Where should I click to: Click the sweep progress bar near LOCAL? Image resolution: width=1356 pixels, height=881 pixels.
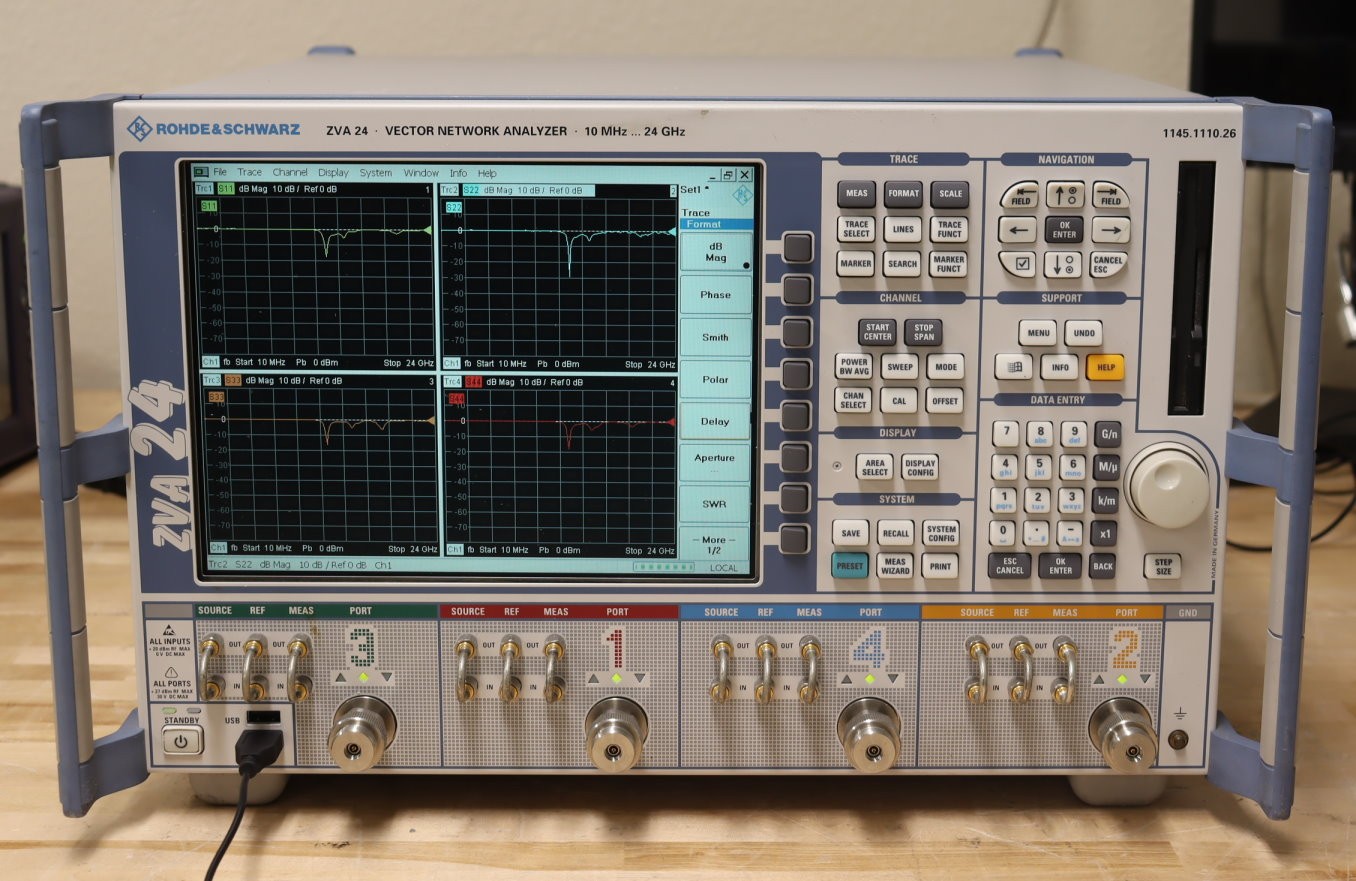(664, 567)
